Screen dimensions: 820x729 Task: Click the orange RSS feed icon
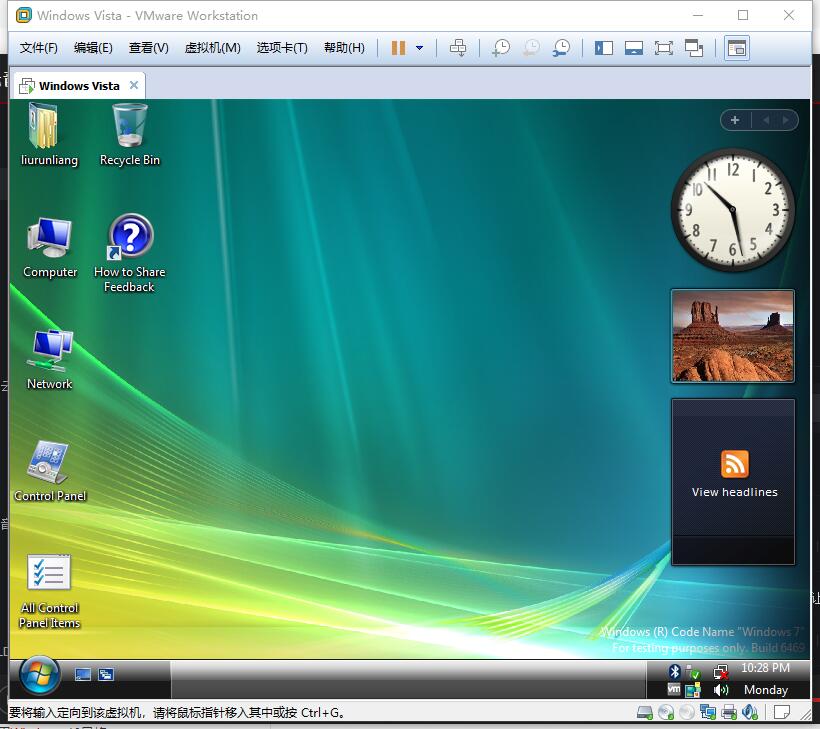coord(735,464)
